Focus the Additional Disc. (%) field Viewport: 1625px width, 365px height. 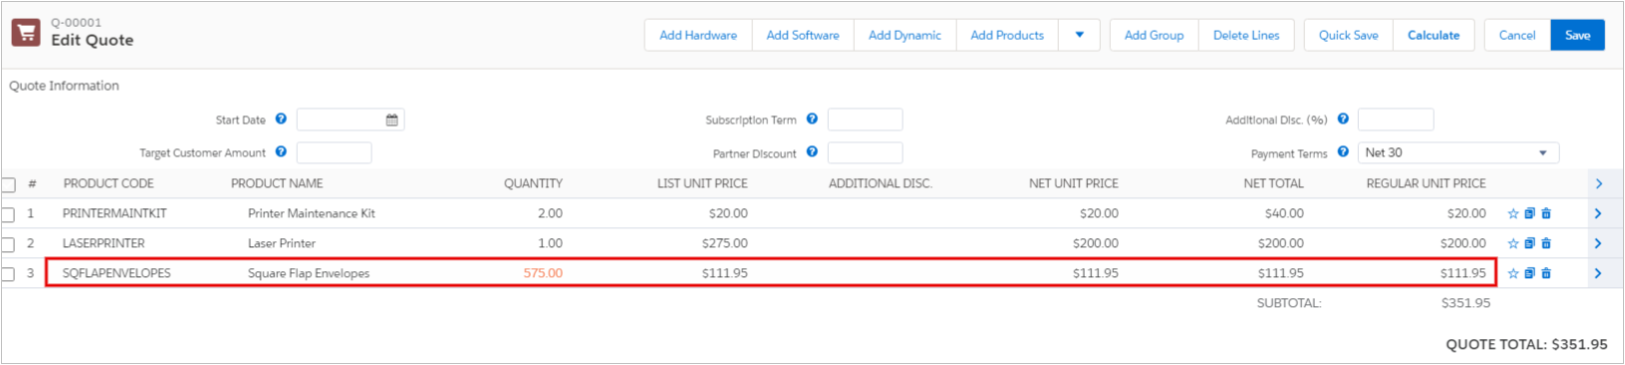pyautogui.click(x=1396, y=120)
